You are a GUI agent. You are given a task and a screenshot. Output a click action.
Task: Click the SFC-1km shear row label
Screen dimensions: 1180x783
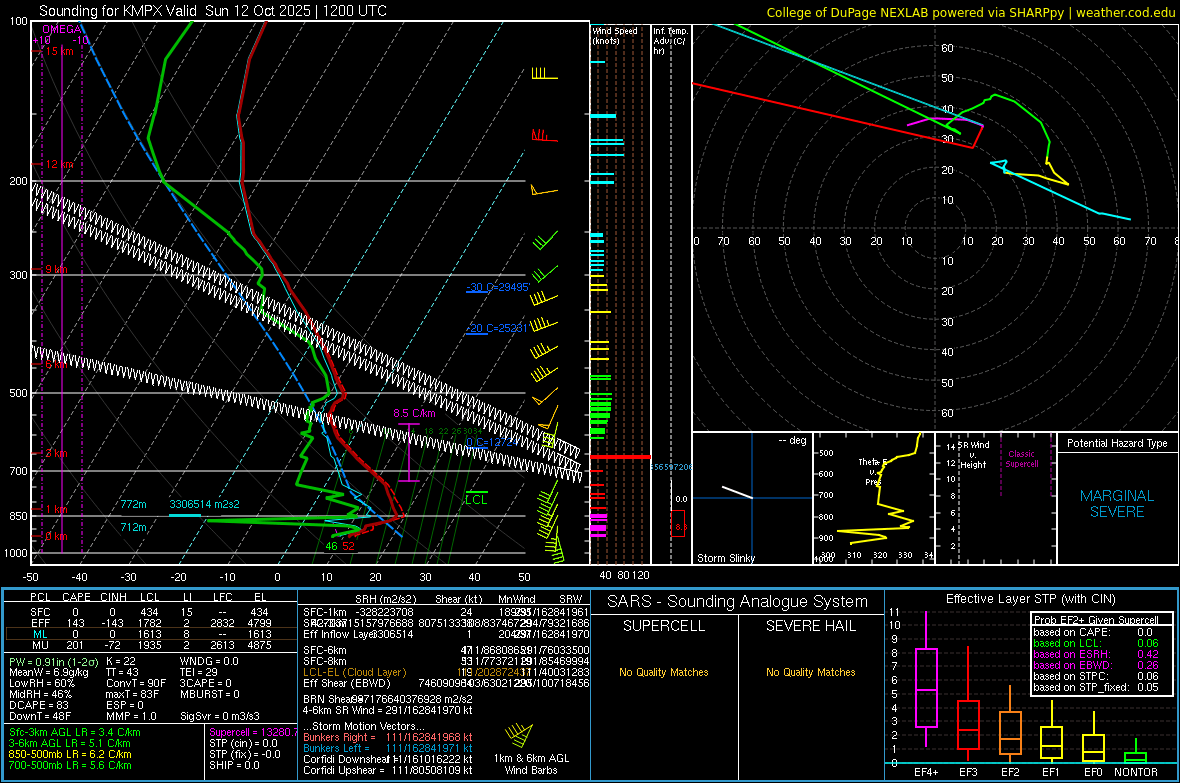click(325, 612)
